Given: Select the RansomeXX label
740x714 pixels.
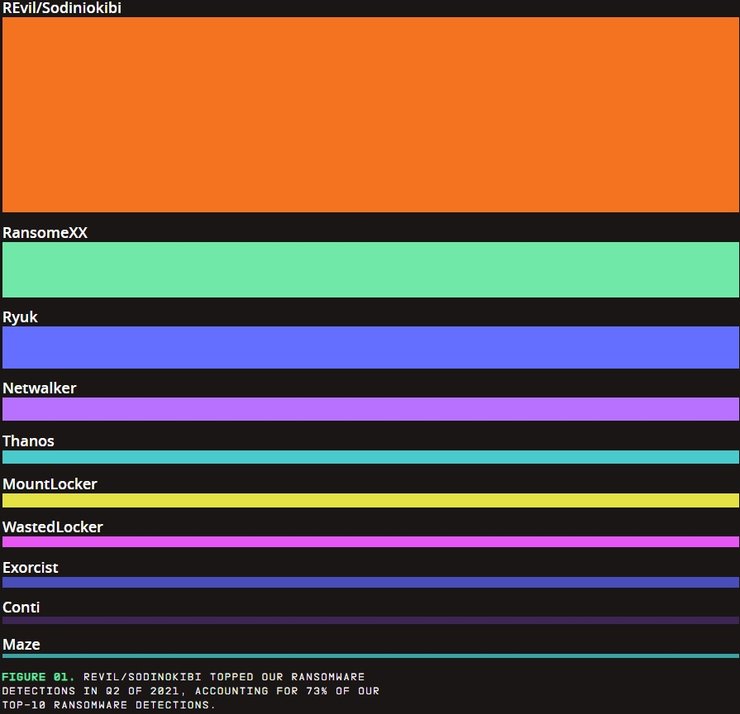Looking at the screenshot, I should pos(45,232).
